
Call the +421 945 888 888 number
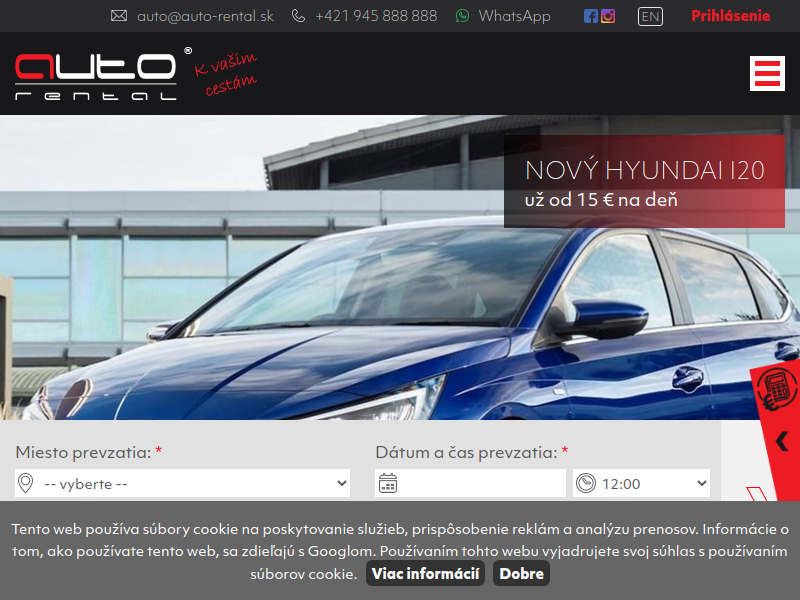376,16
